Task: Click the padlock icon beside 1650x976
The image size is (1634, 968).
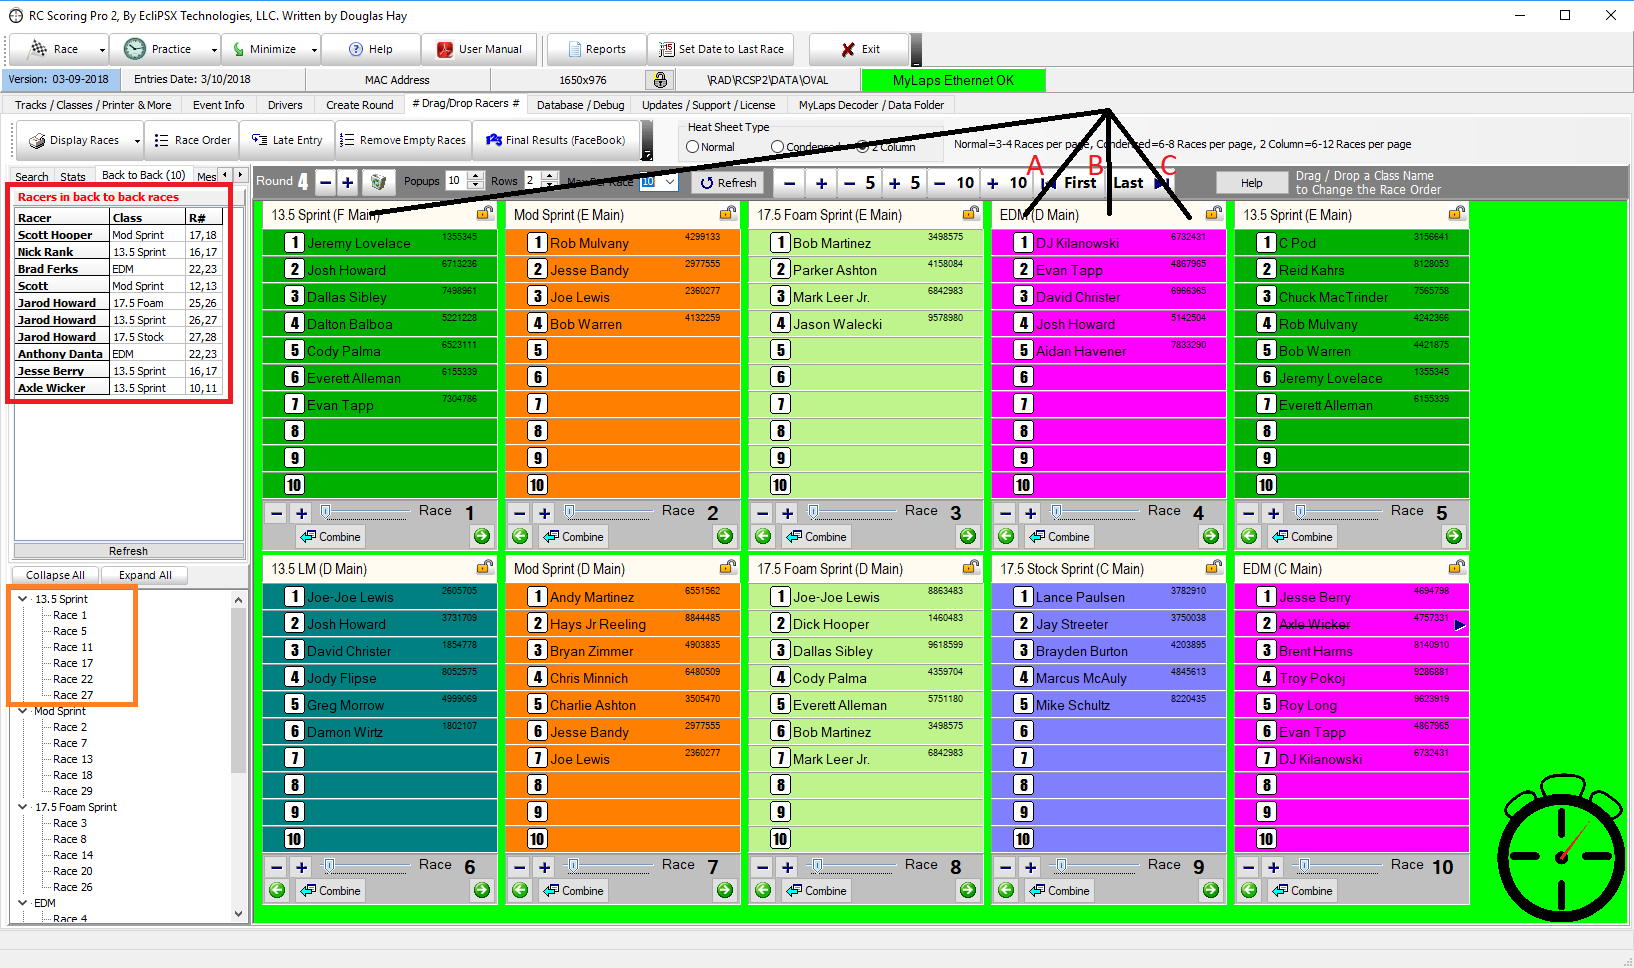Action: [659, 80]
